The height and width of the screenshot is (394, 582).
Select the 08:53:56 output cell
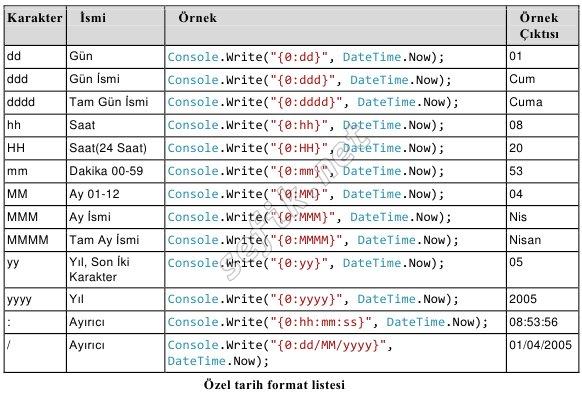point(543,322)
